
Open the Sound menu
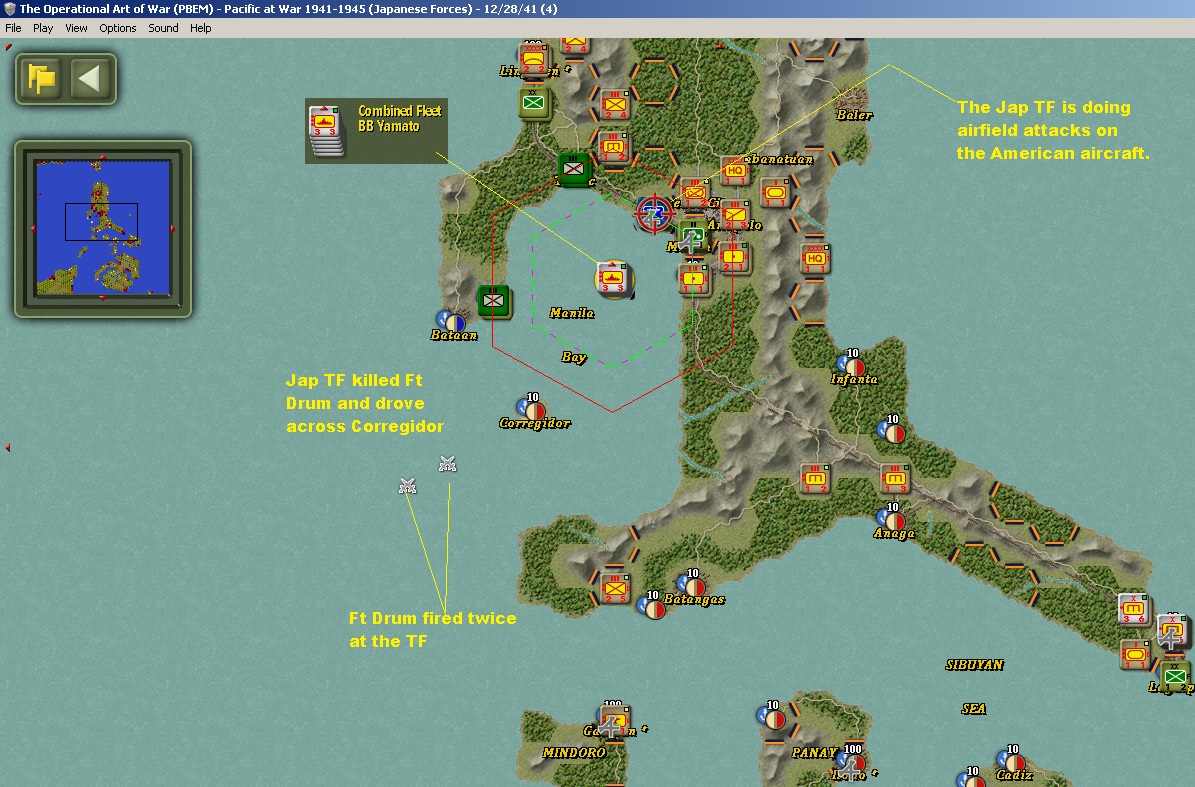(x=163, y=28)
